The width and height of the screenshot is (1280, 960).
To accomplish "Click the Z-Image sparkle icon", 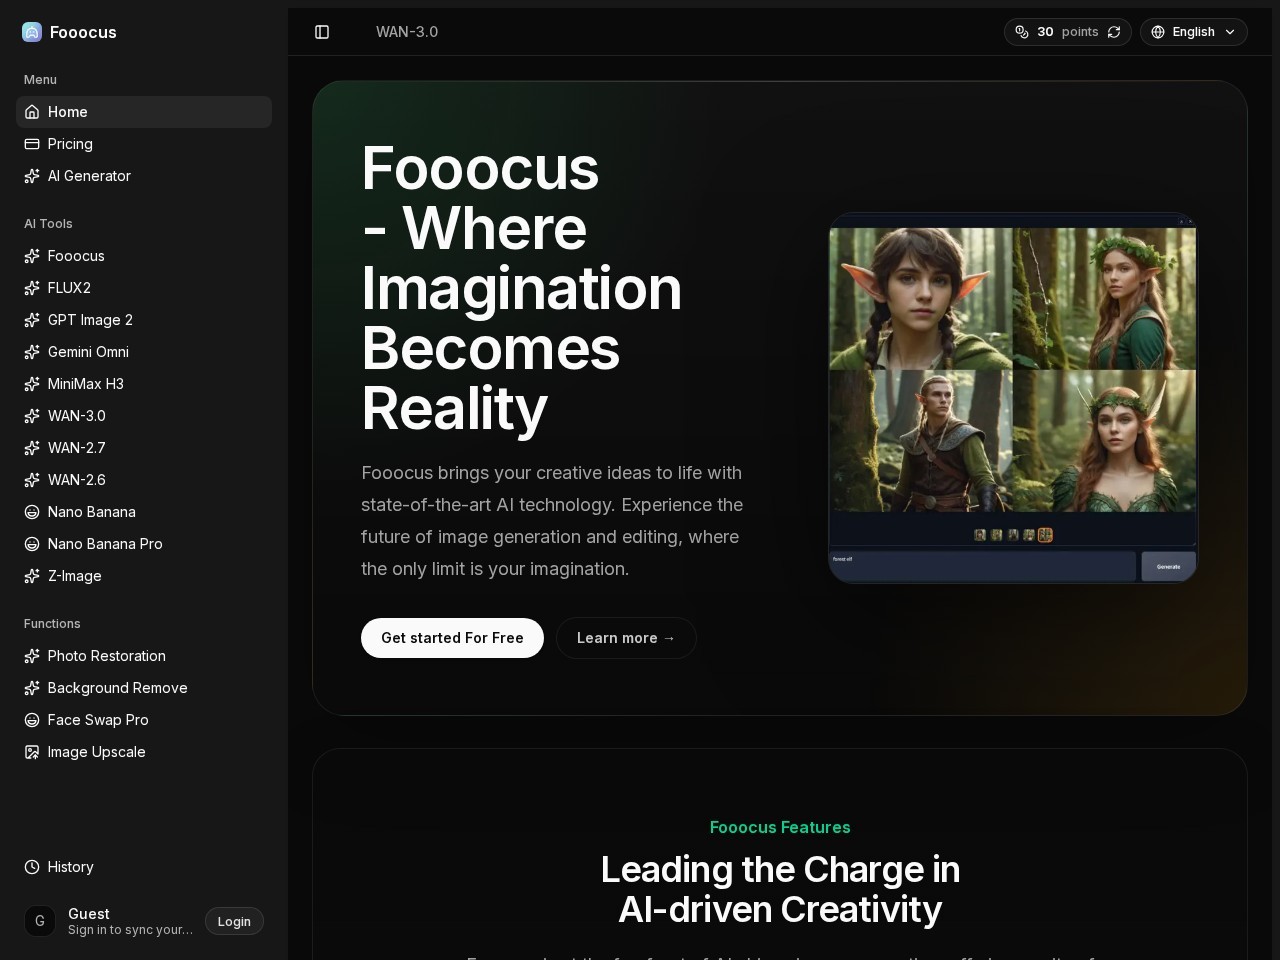I will (x=32, y=576).
